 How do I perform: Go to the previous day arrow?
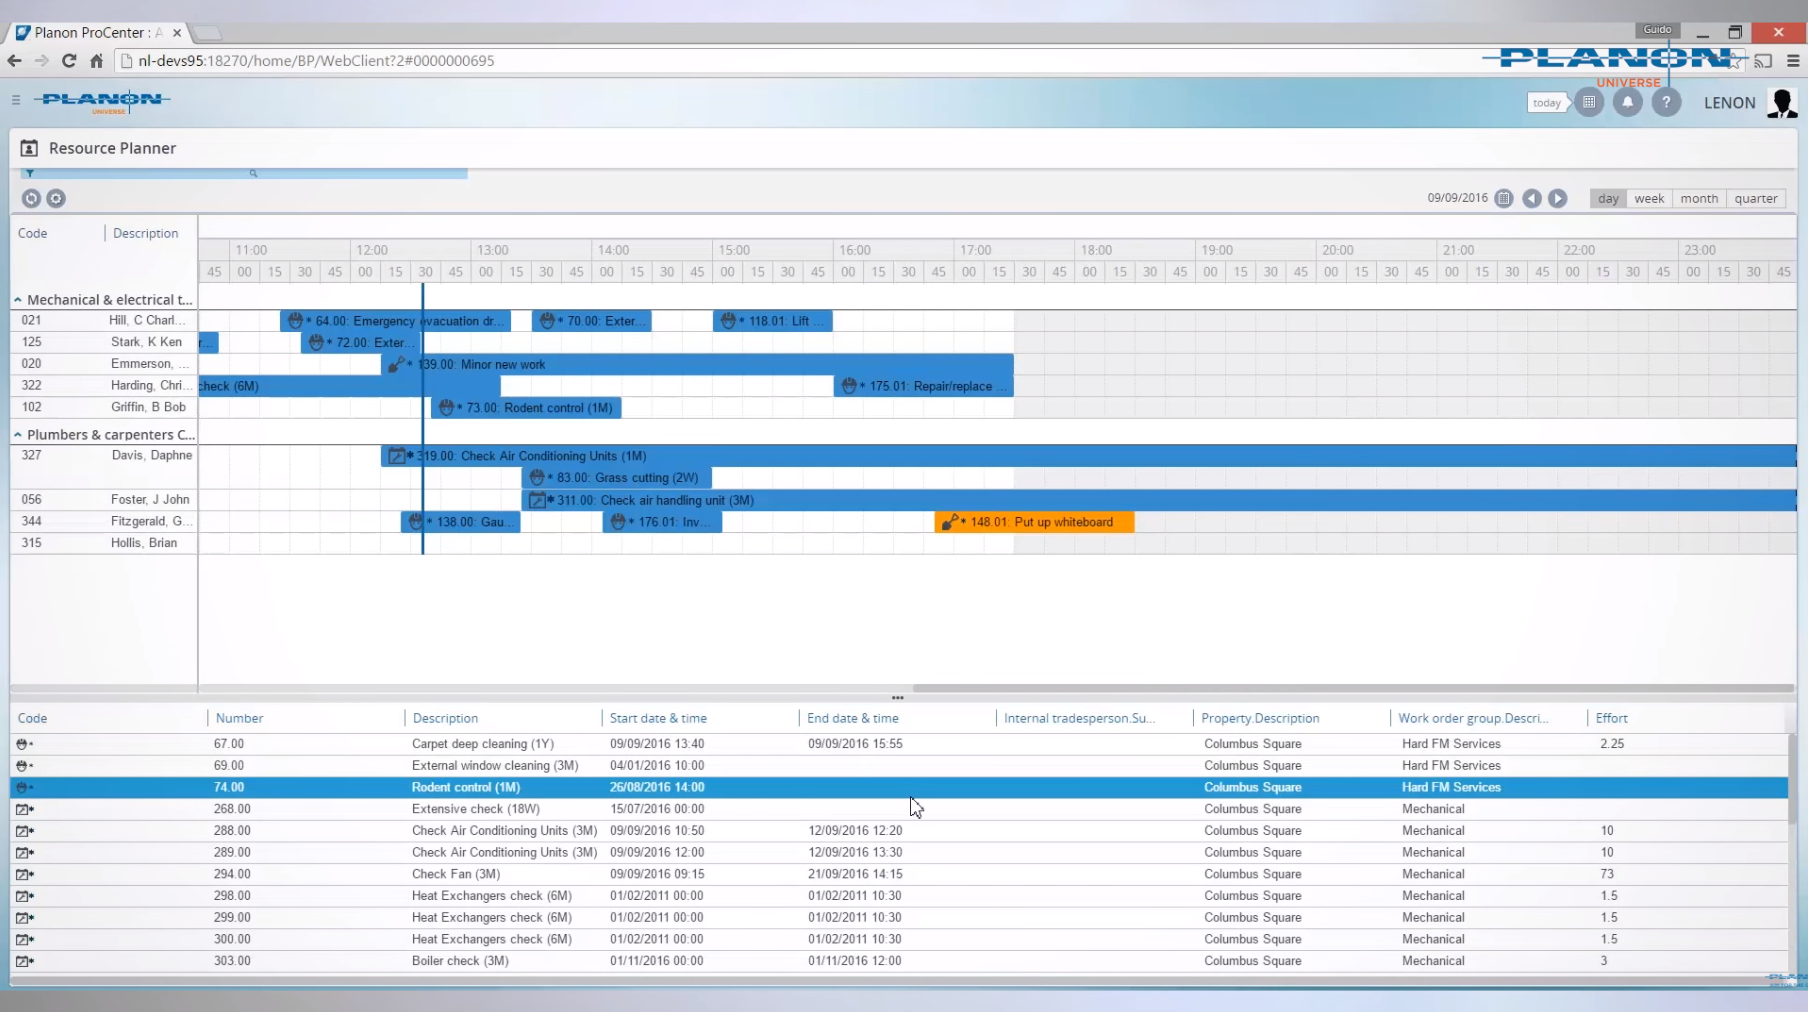point(1532,199)
